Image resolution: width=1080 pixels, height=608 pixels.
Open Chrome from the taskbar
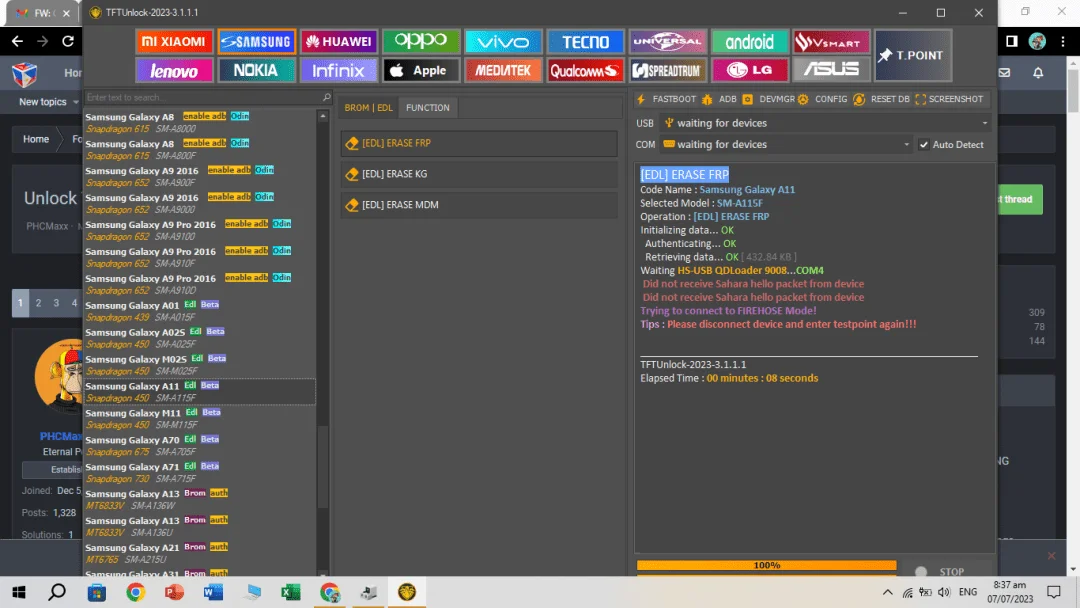pyautogui.click(x=136, y=592)
